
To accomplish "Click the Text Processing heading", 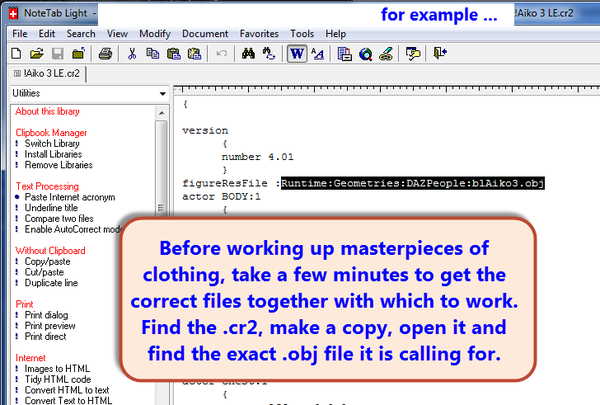I will pyautogui.click(x=47, y=186).
